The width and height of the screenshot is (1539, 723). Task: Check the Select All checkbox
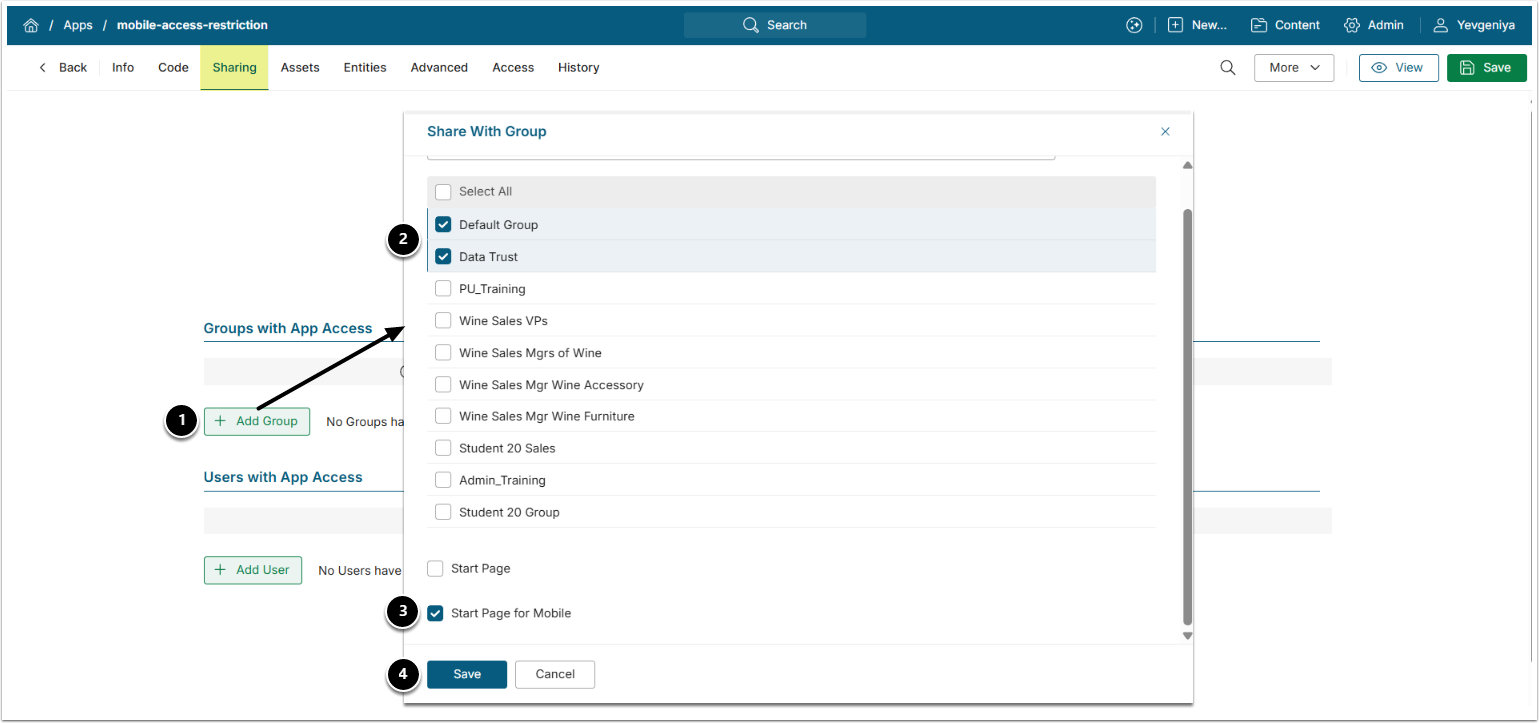coord(443,192)
